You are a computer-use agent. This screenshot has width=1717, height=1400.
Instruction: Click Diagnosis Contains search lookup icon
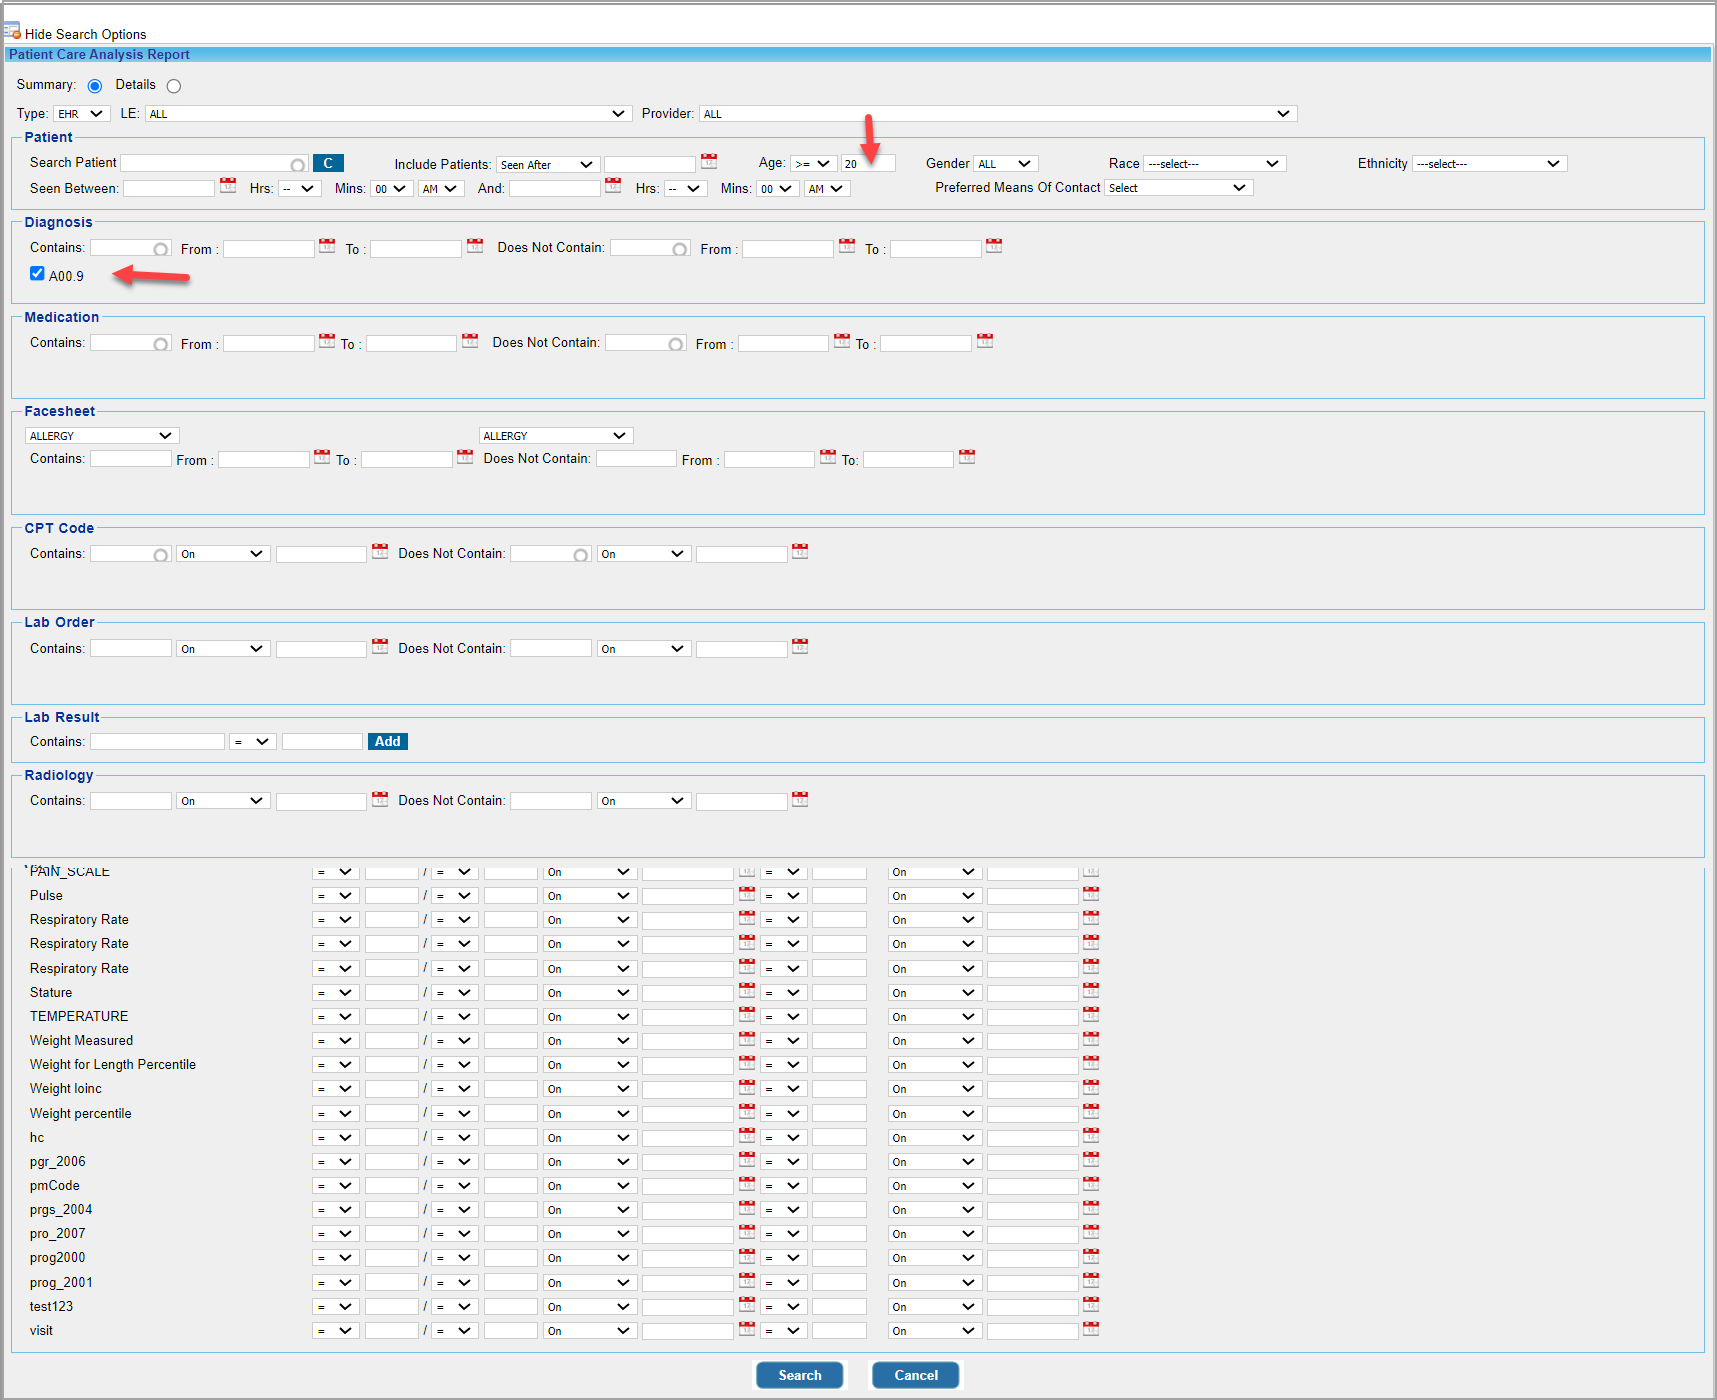[161, 249]
